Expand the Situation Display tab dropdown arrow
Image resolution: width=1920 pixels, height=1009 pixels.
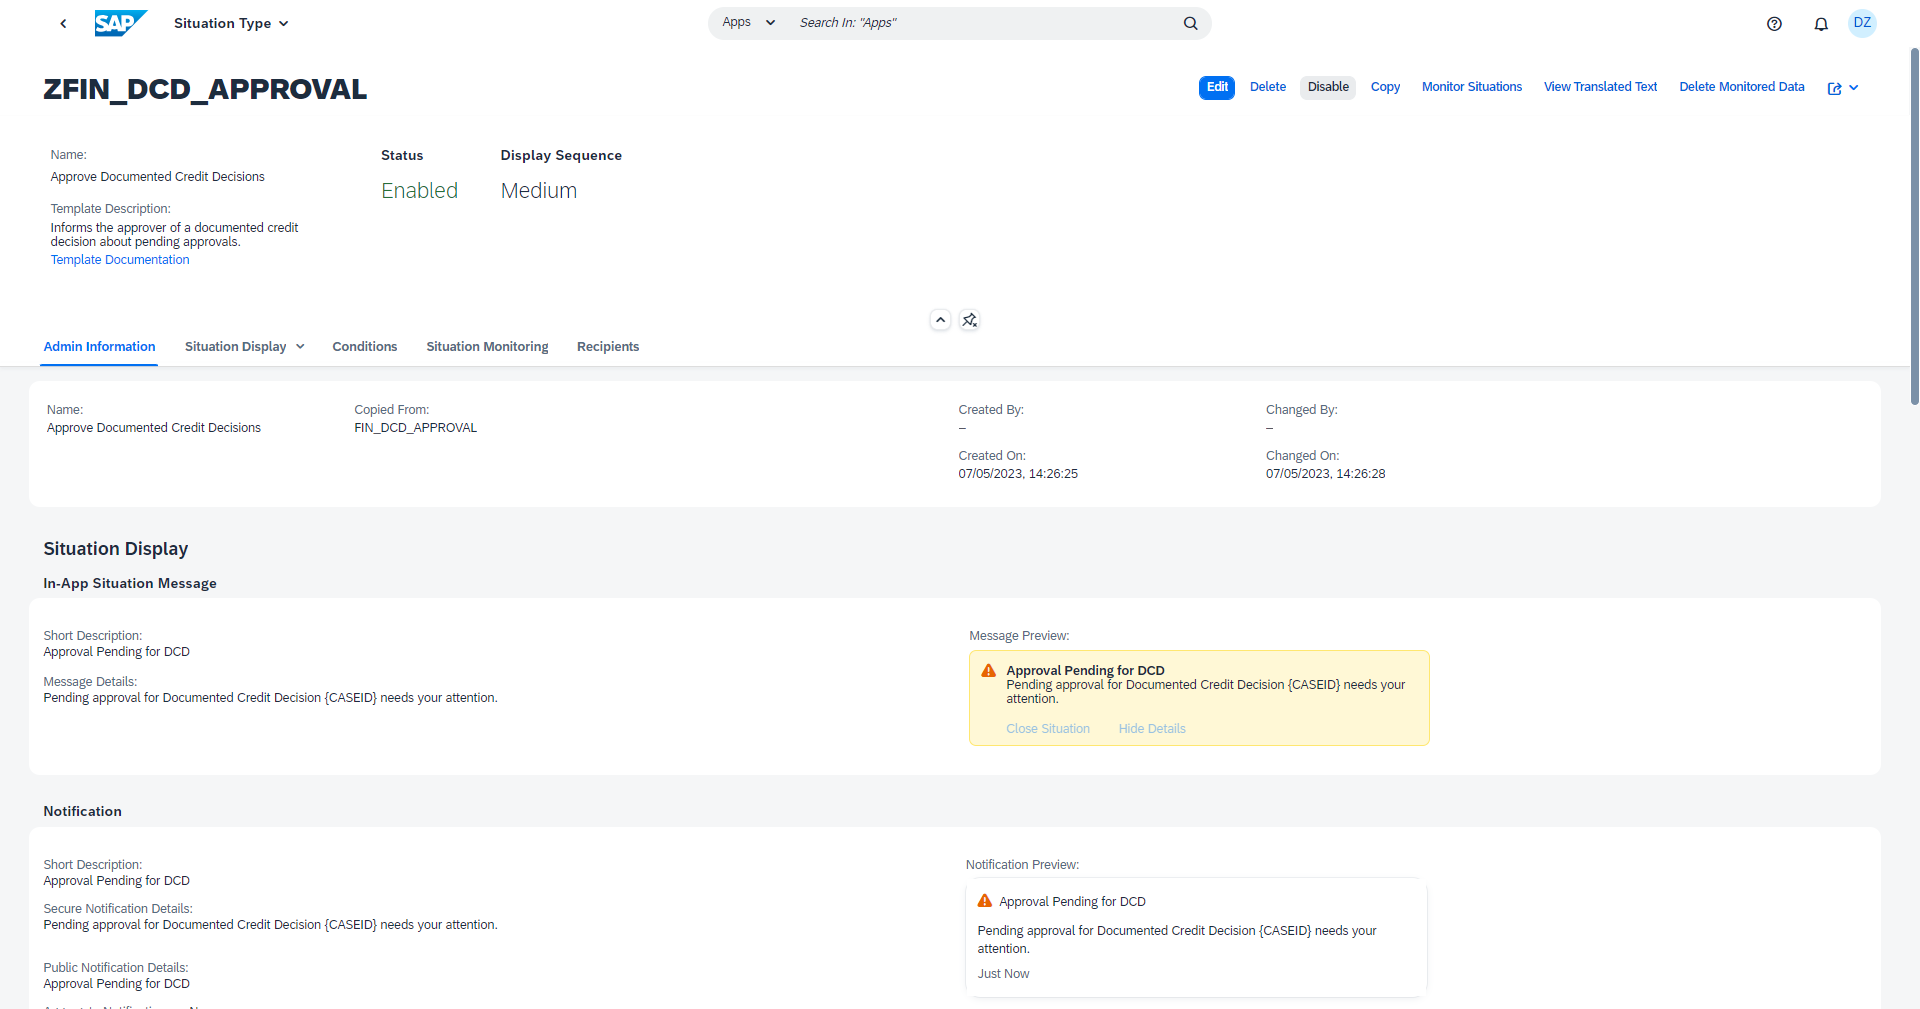[300, 347]
